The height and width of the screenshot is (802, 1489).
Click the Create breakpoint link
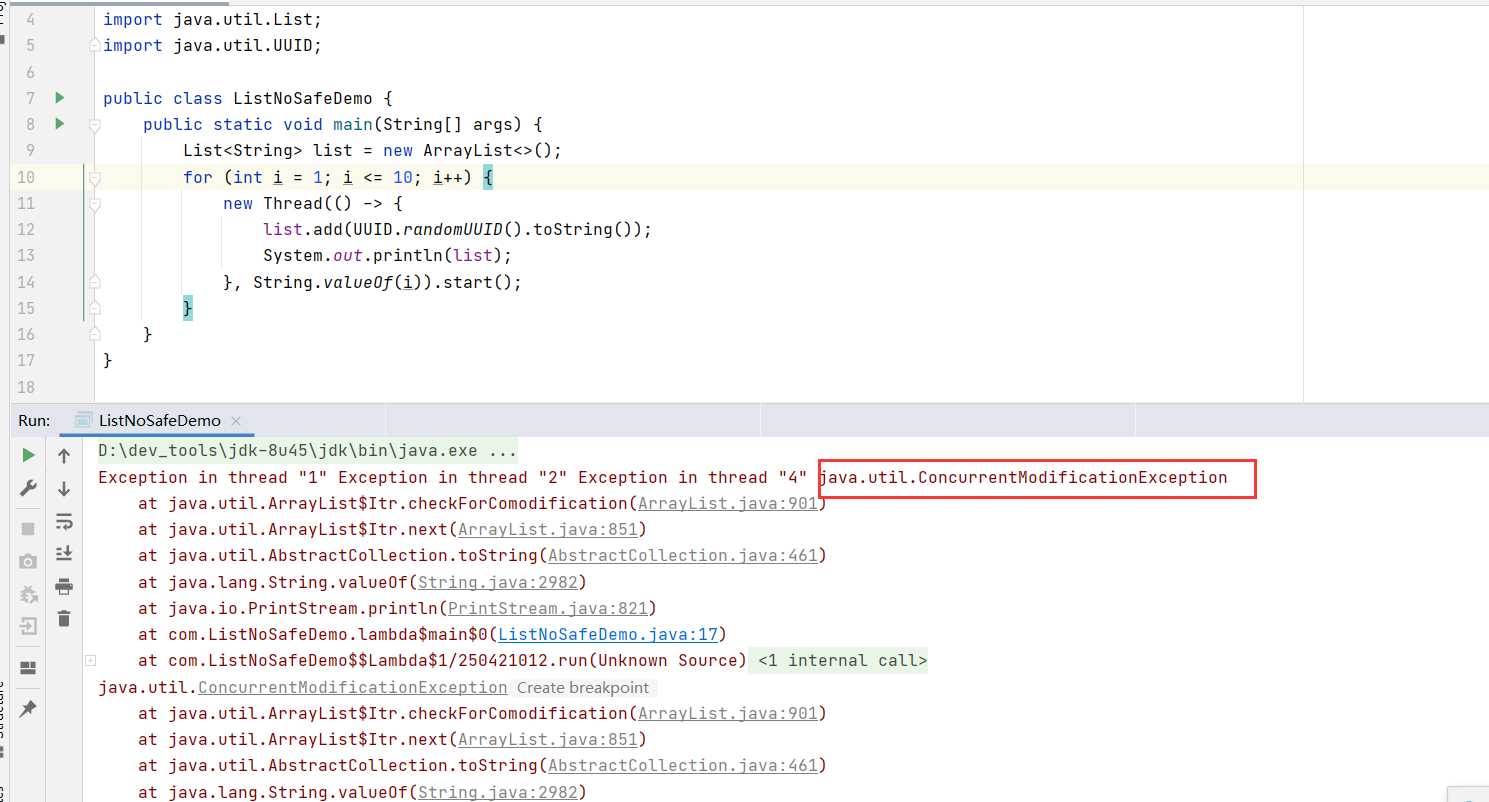point(583,687)
